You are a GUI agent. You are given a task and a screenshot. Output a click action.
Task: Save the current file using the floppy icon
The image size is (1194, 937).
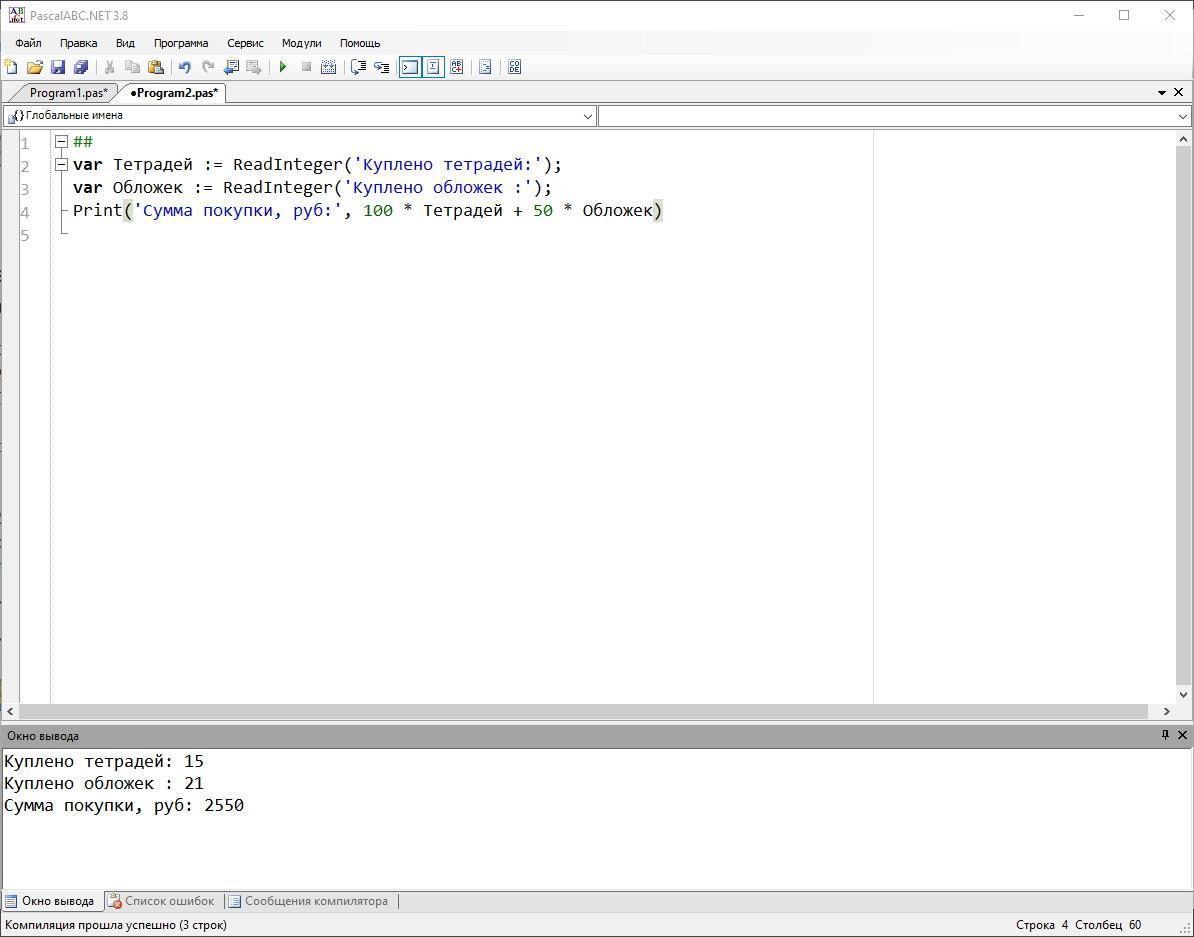click(x=58, y=67)
